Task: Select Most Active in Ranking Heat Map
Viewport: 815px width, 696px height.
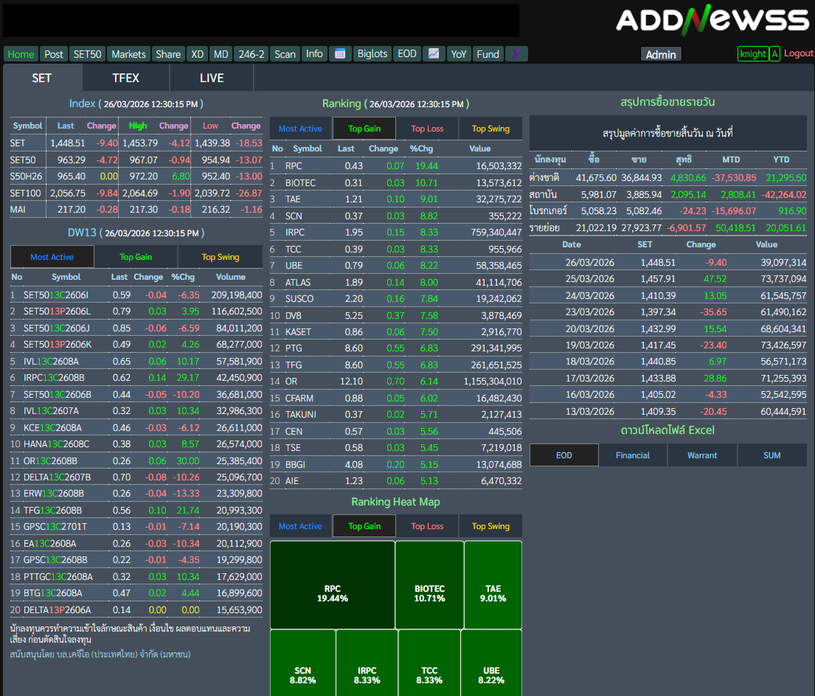Action: click(300, 526)
